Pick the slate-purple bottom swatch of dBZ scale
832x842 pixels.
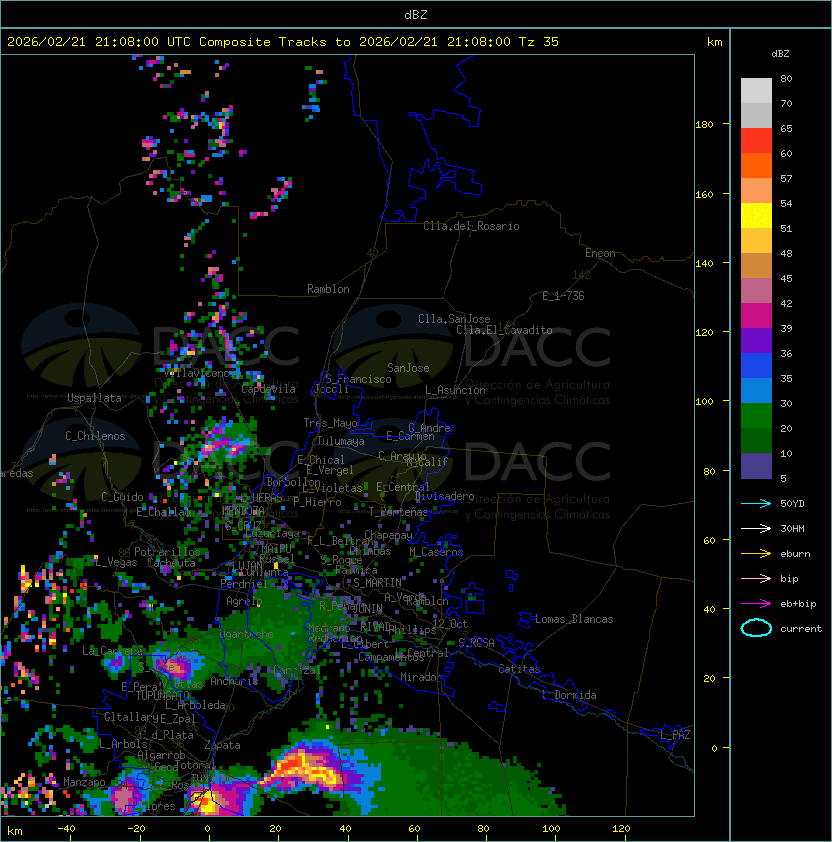point(756,466)
